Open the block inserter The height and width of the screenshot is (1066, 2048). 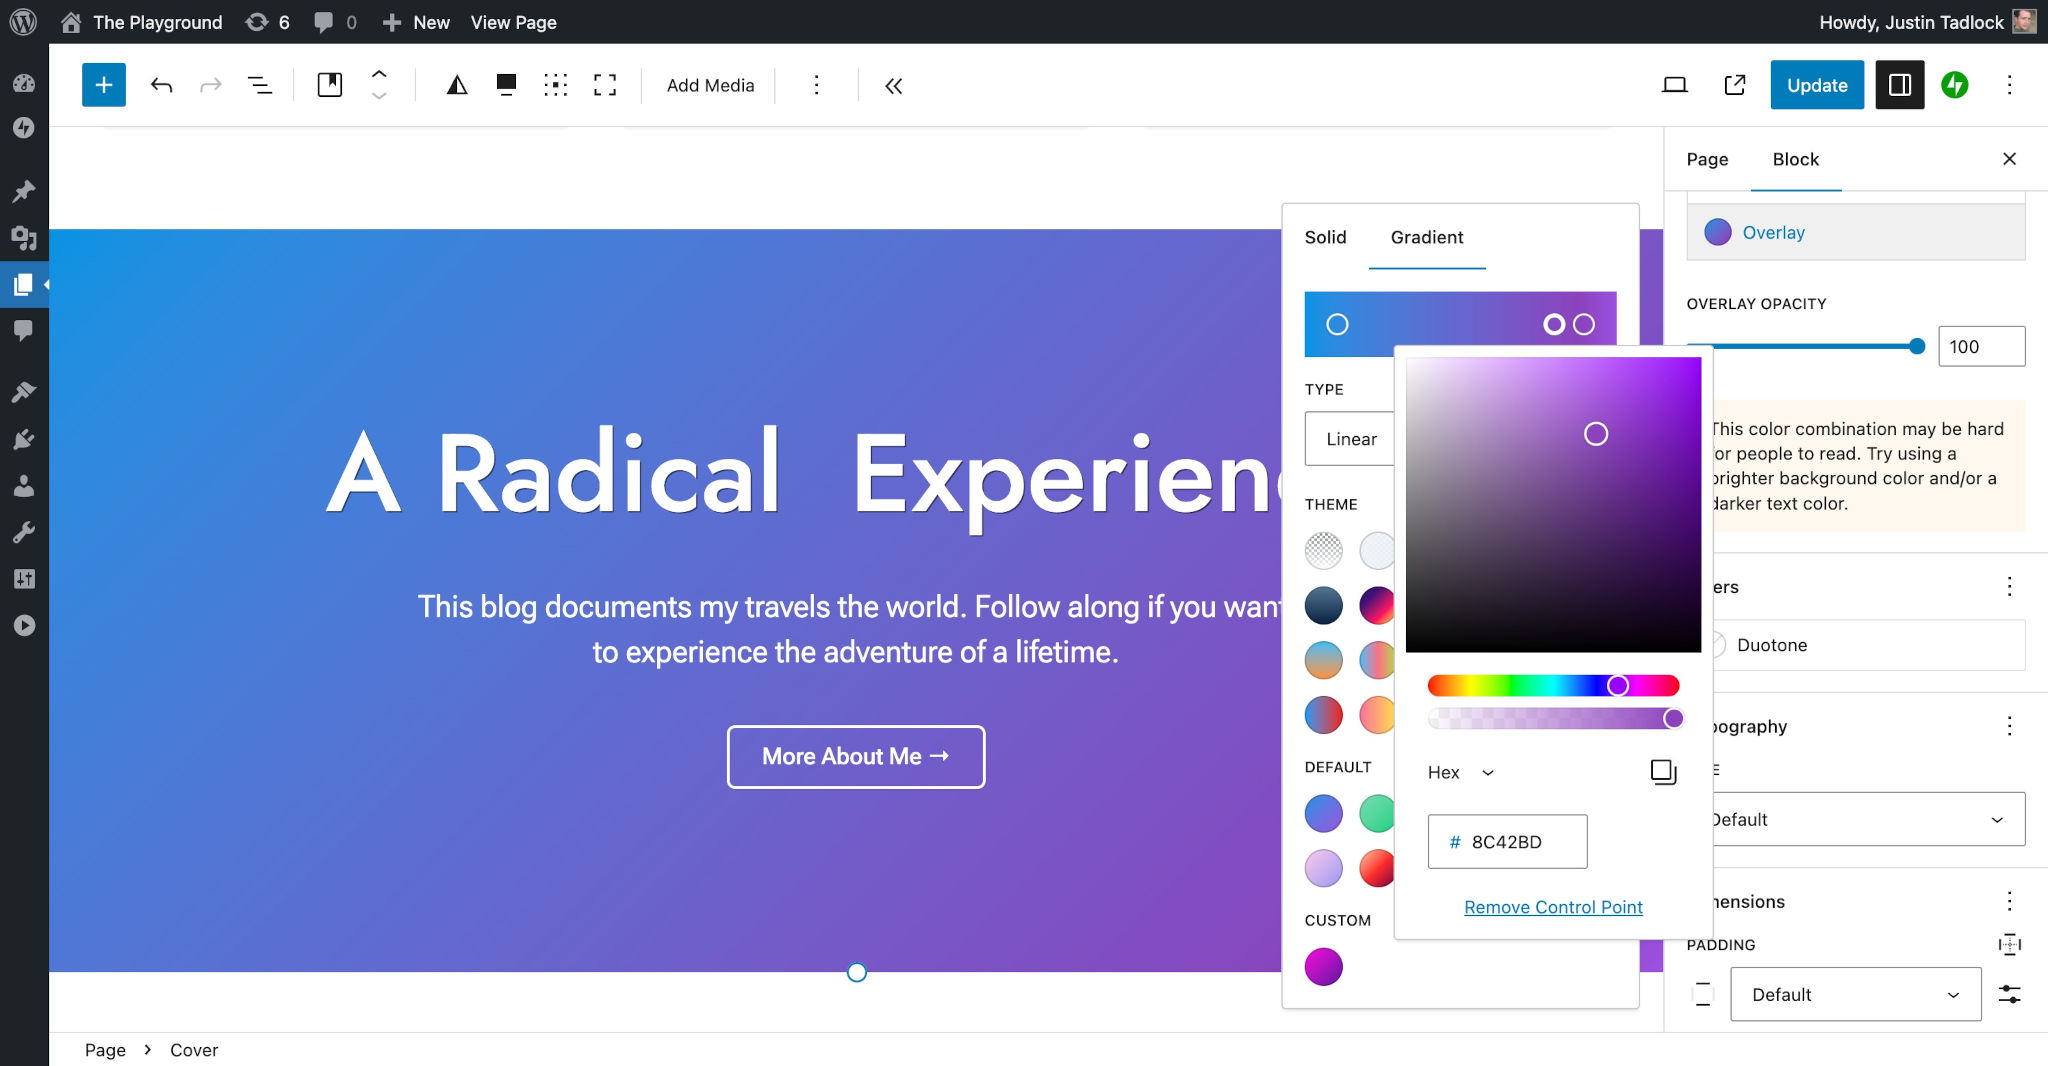[x=104, y=85]
